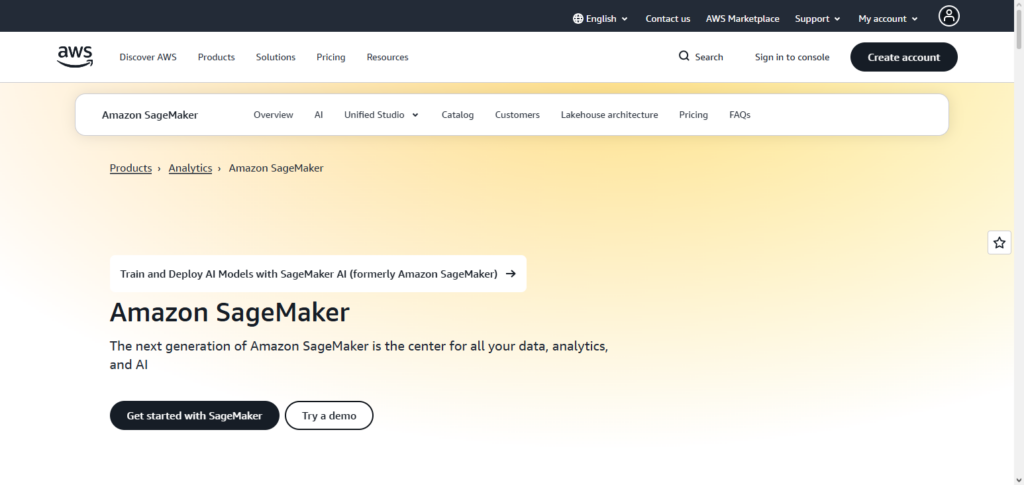
Task: Open the Discover AWS menu
Action: 148,57
